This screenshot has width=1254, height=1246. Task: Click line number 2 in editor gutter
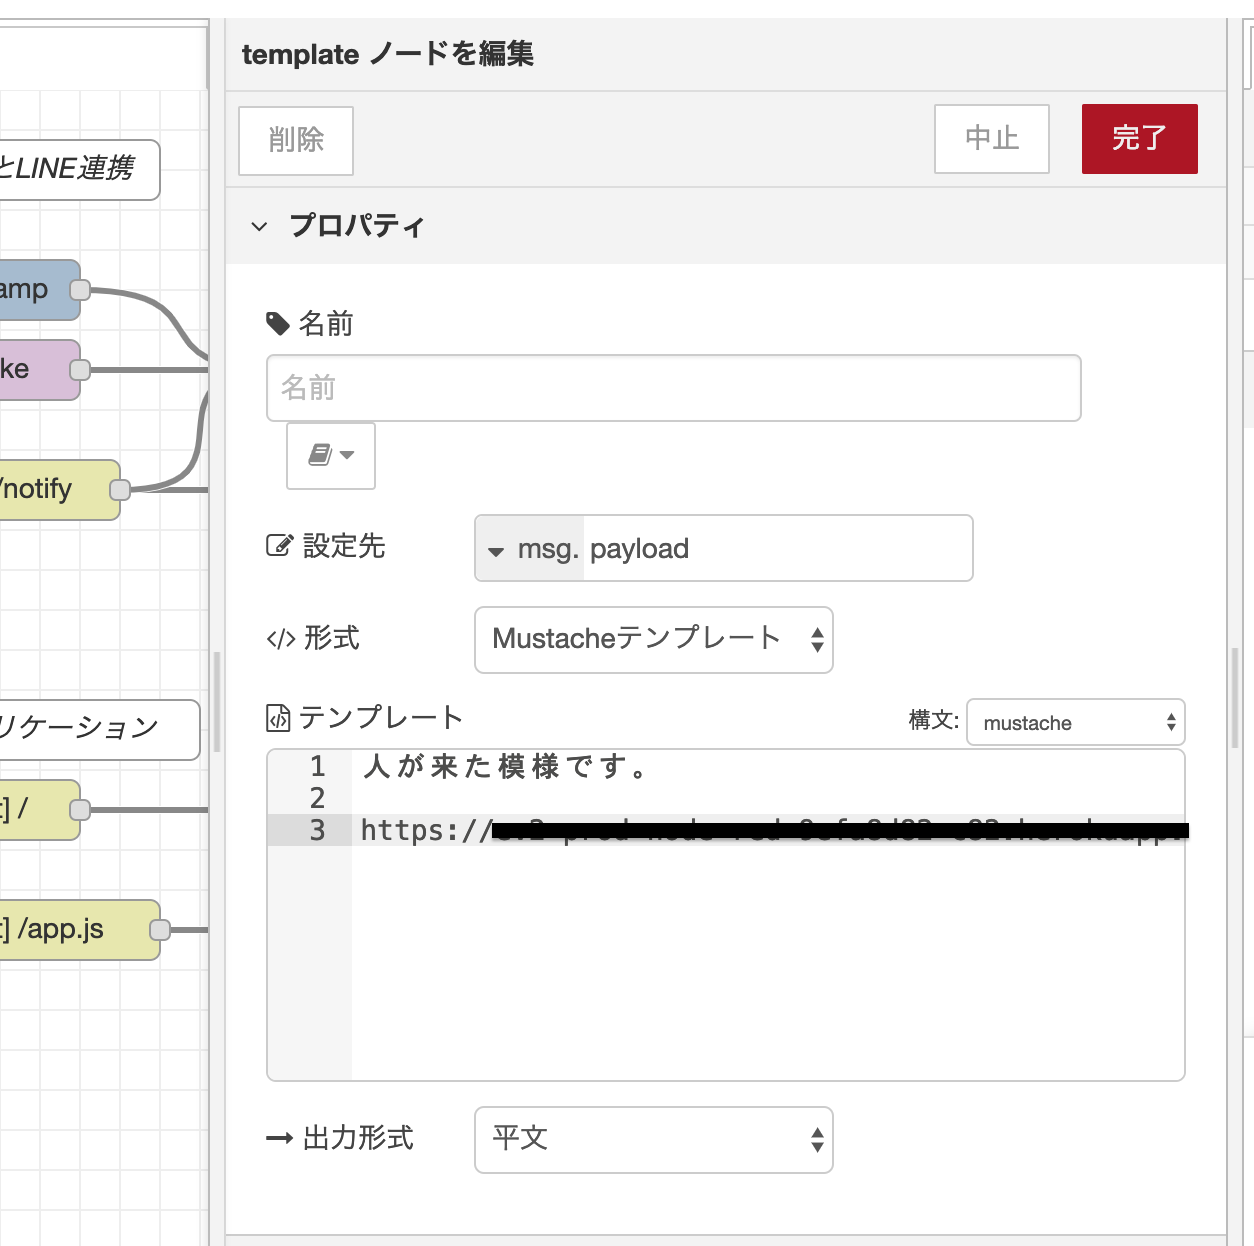click(x=317, y=798)
